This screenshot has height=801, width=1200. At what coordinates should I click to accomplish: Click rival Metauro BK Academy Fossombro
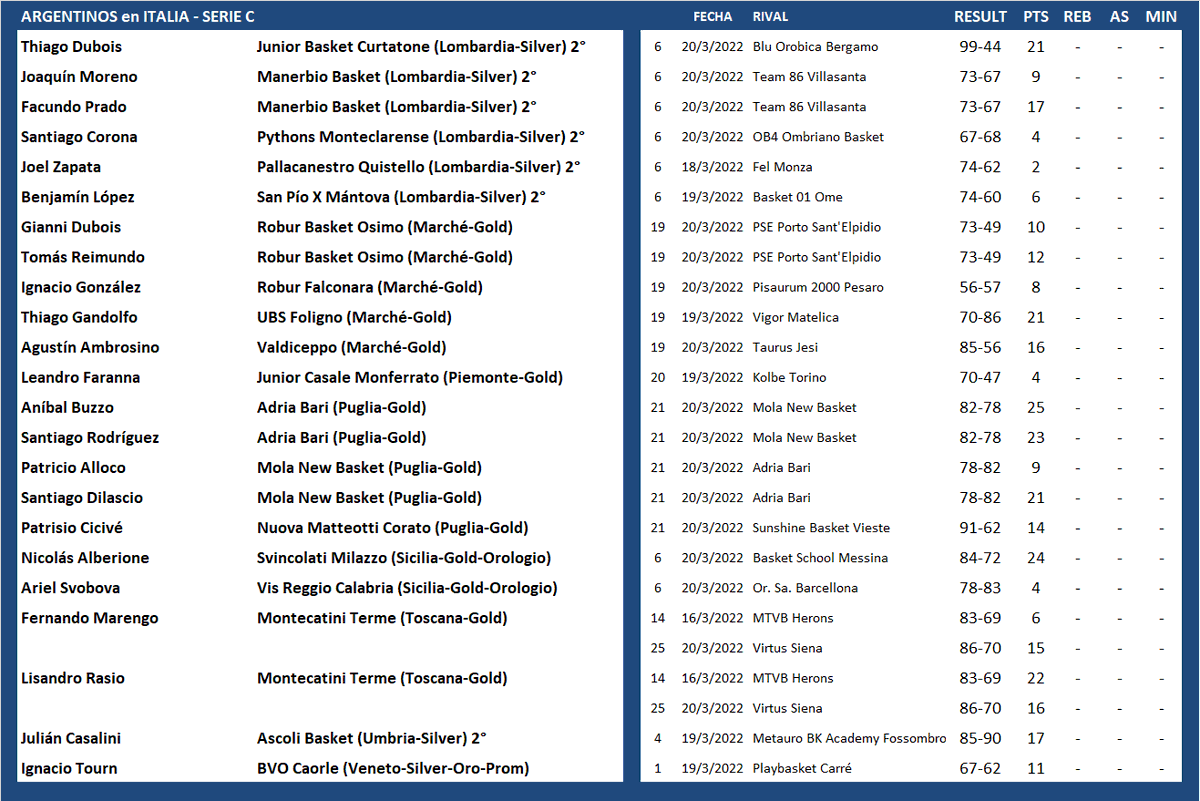[x=849, y=738]
